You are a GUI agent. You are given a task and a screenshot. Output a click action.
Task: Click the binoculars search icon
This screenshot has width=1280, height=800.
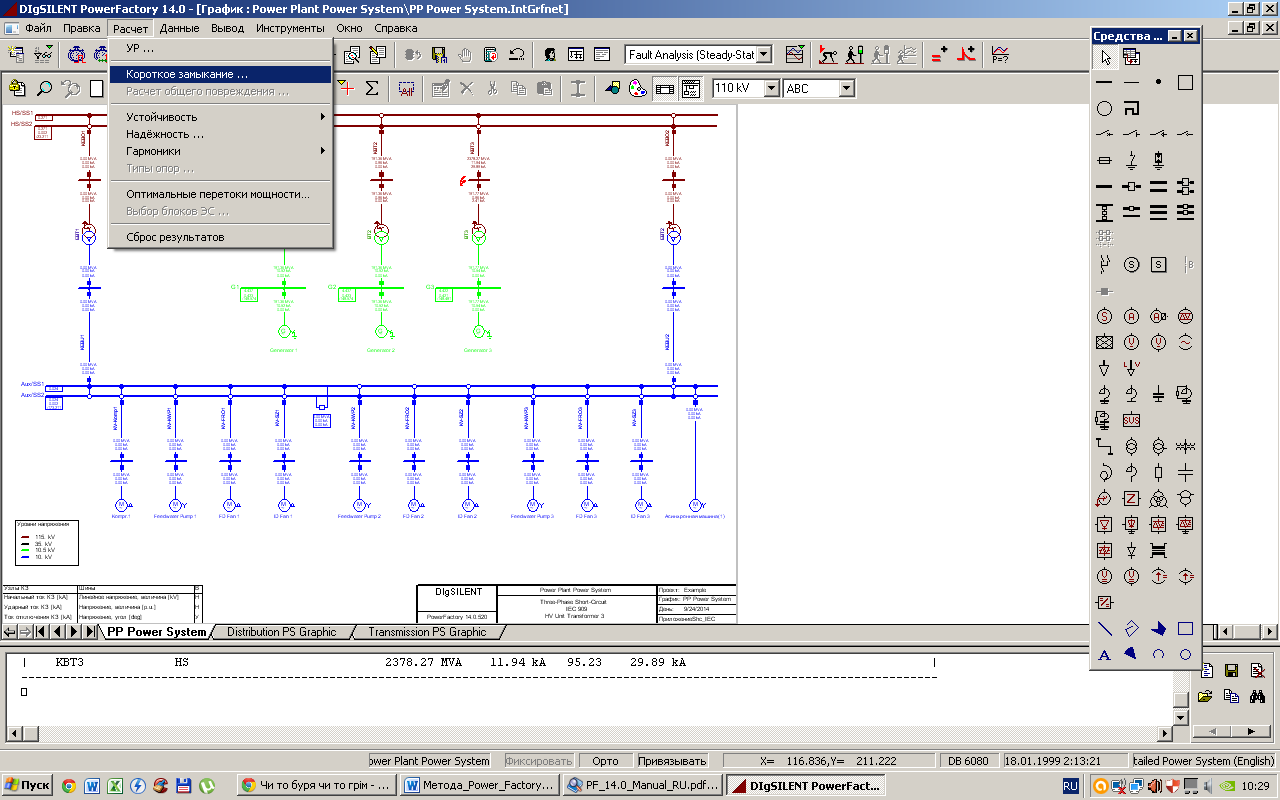[1258, 696]
